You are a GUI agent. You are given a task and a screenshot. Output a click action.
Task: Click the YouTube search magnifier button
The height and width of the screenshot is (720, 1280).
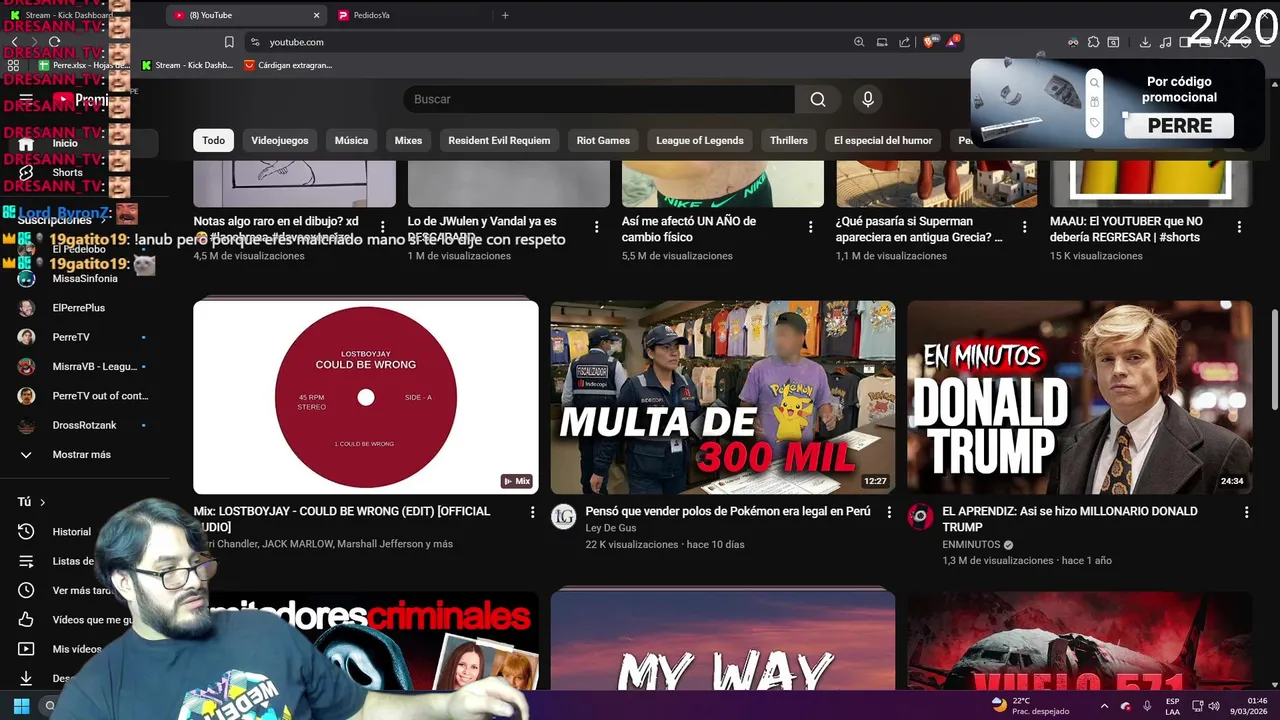click(818, 99)
